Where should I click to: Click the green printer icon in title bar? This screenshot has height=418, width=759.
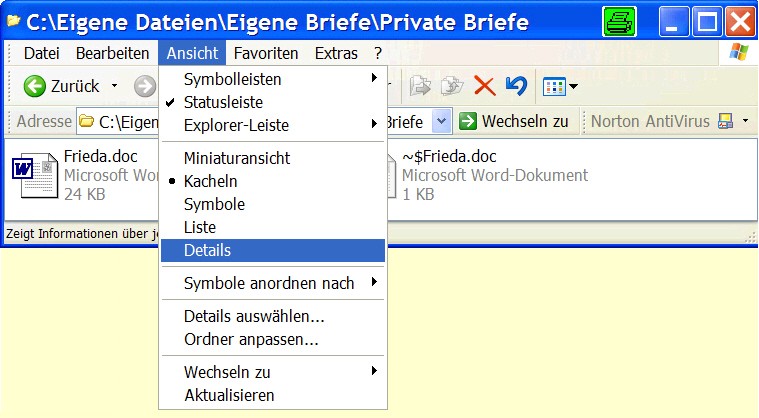tap(619, 21)
